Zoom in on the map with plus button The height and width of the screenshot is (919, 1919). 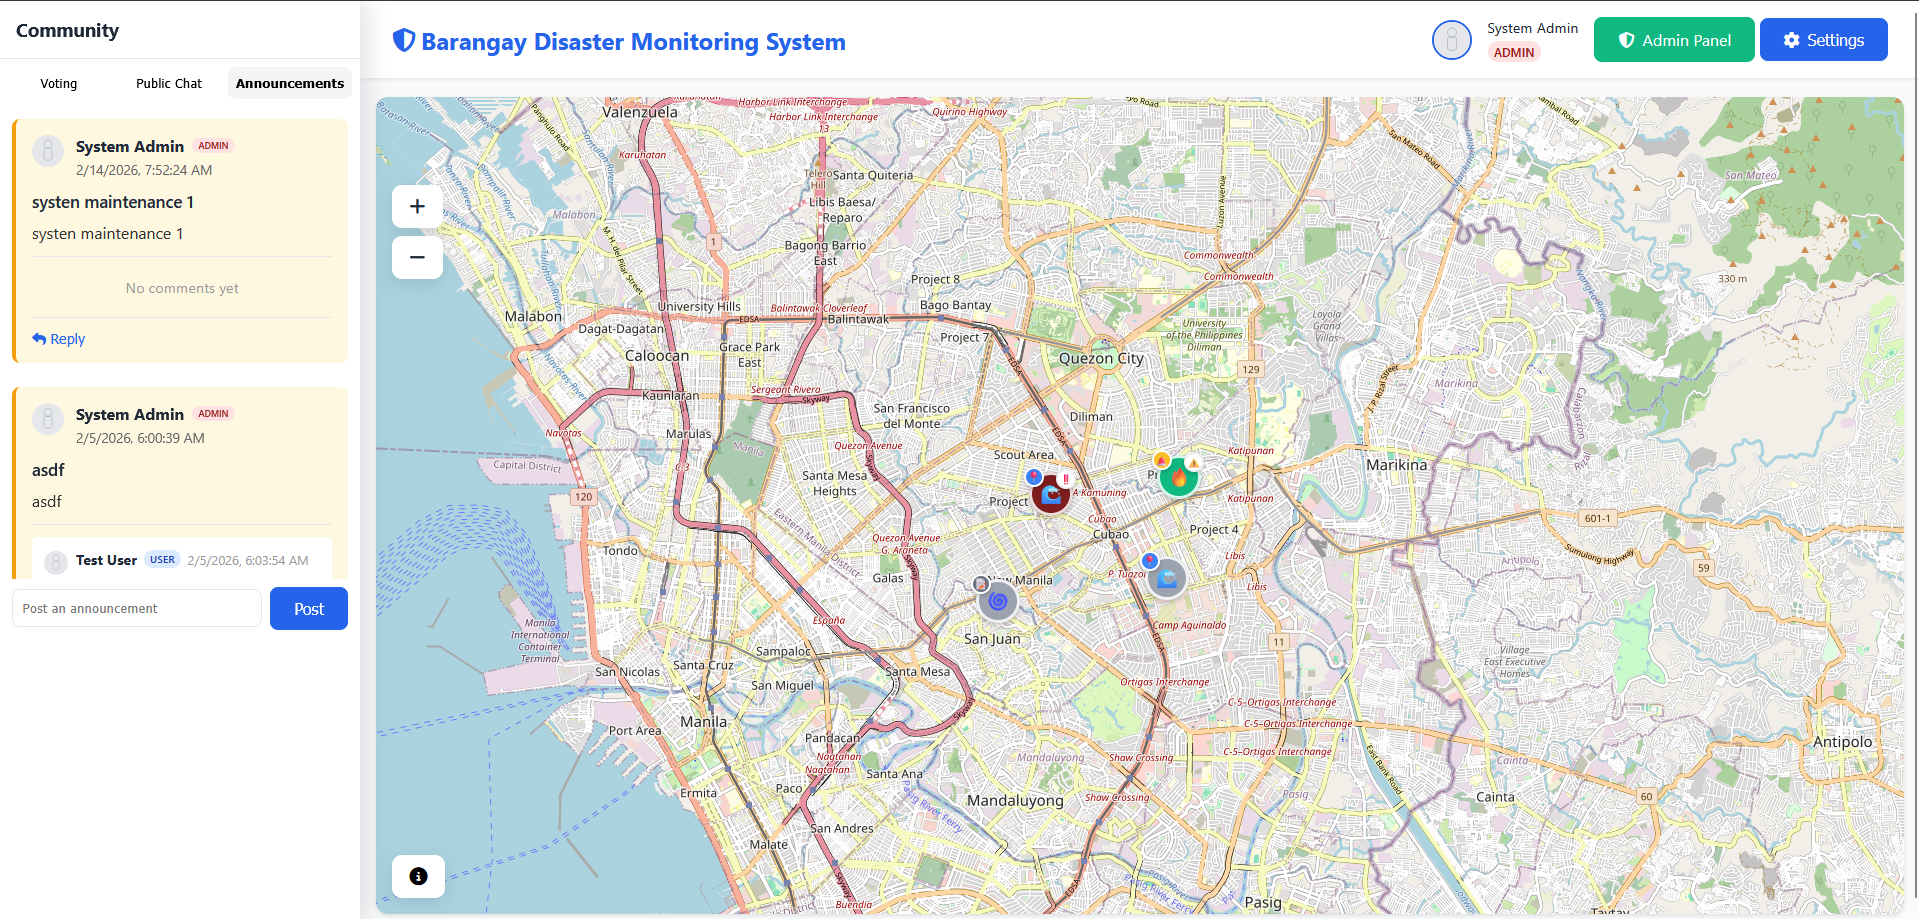pos(417,207)
